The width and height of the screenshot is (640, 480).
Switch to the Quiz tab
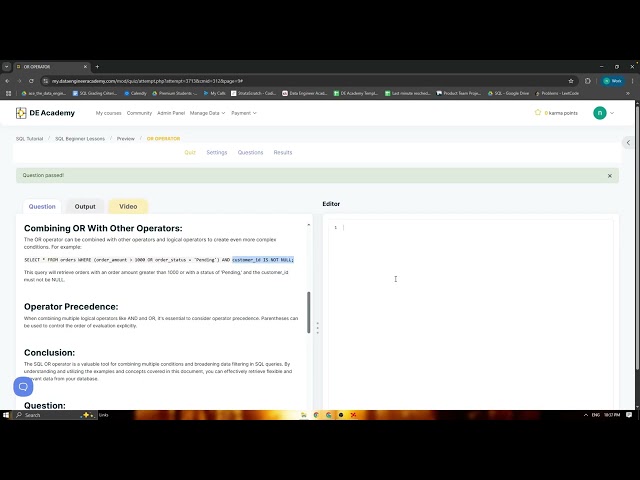pos(190,152)
